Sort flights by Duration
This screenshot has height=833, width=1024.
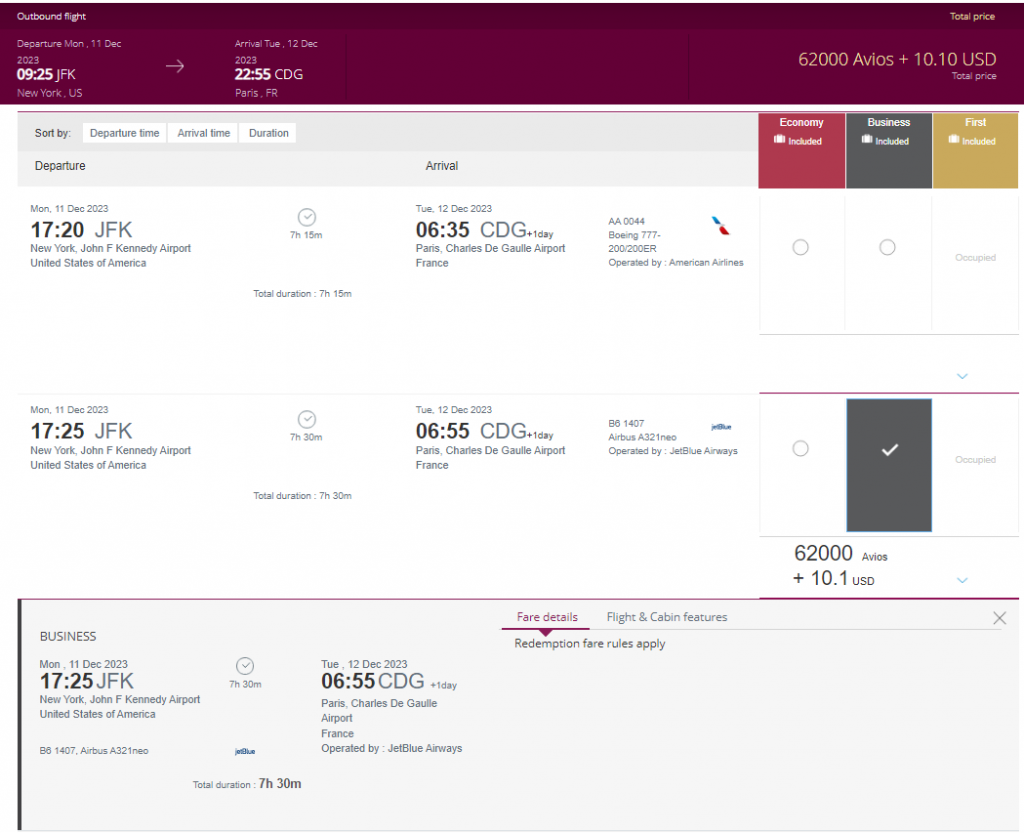coord(267,132)
